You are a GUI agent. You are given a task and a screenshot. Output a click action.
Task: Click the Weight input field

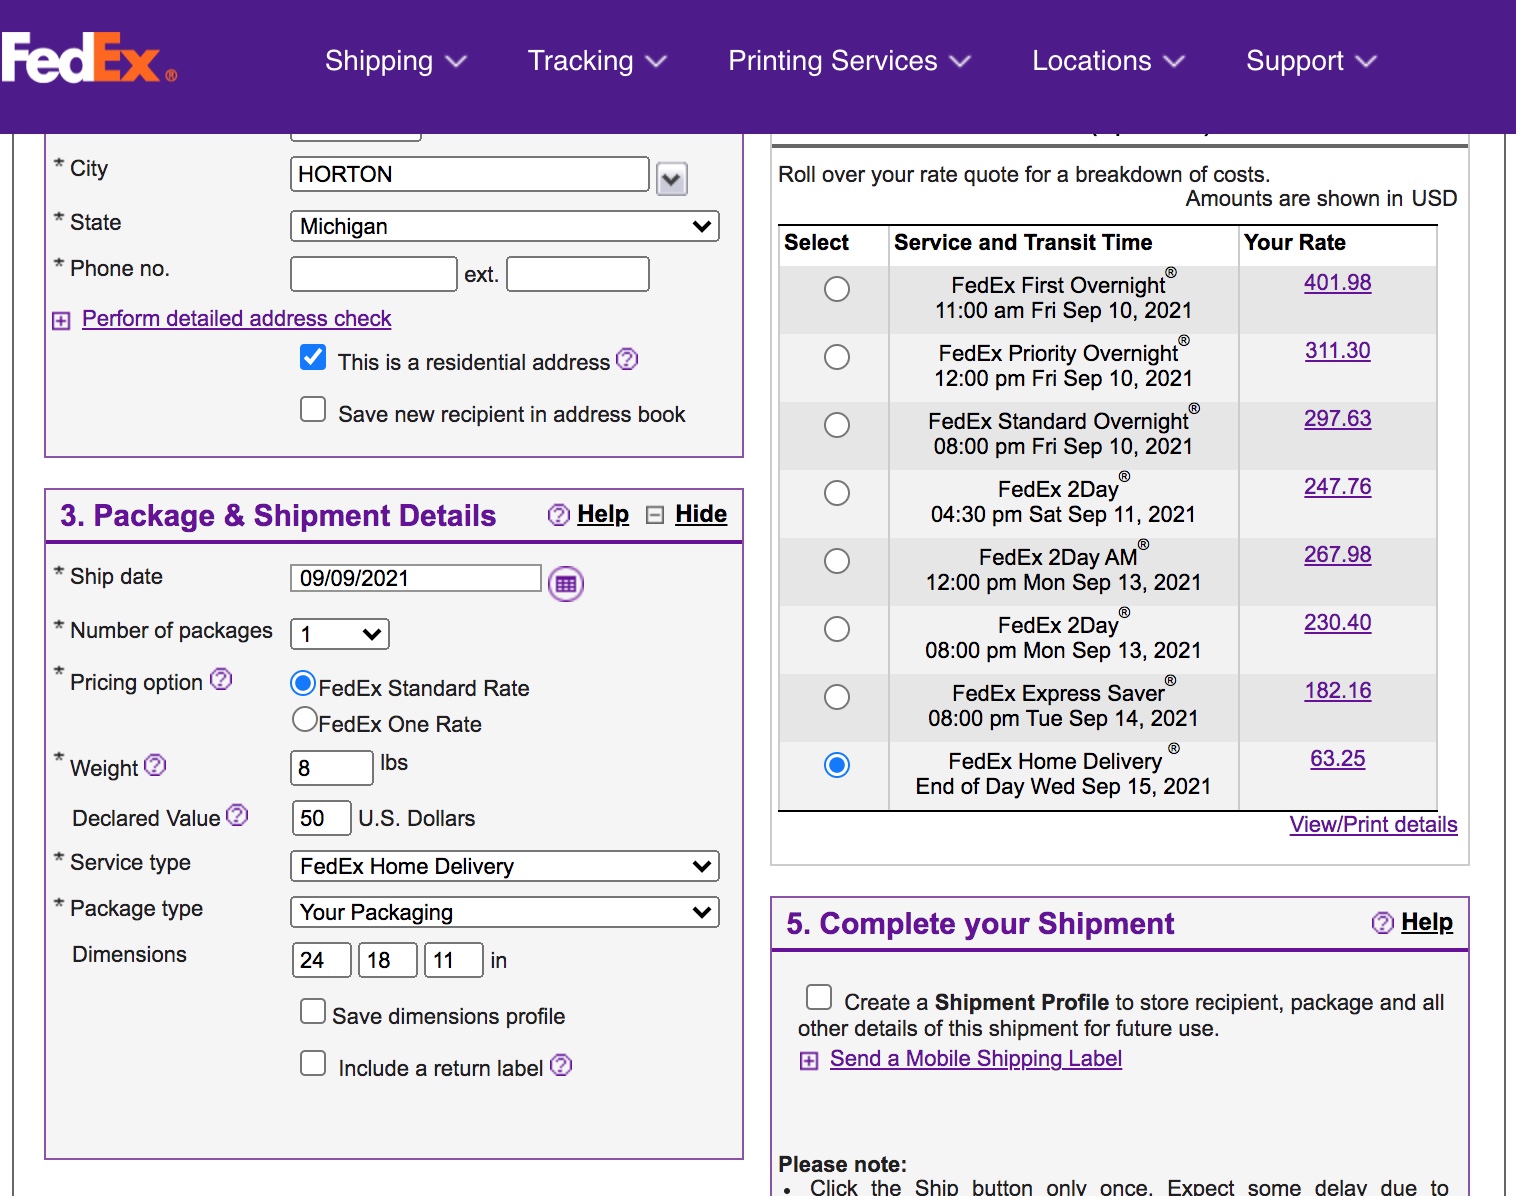(331, 768)
